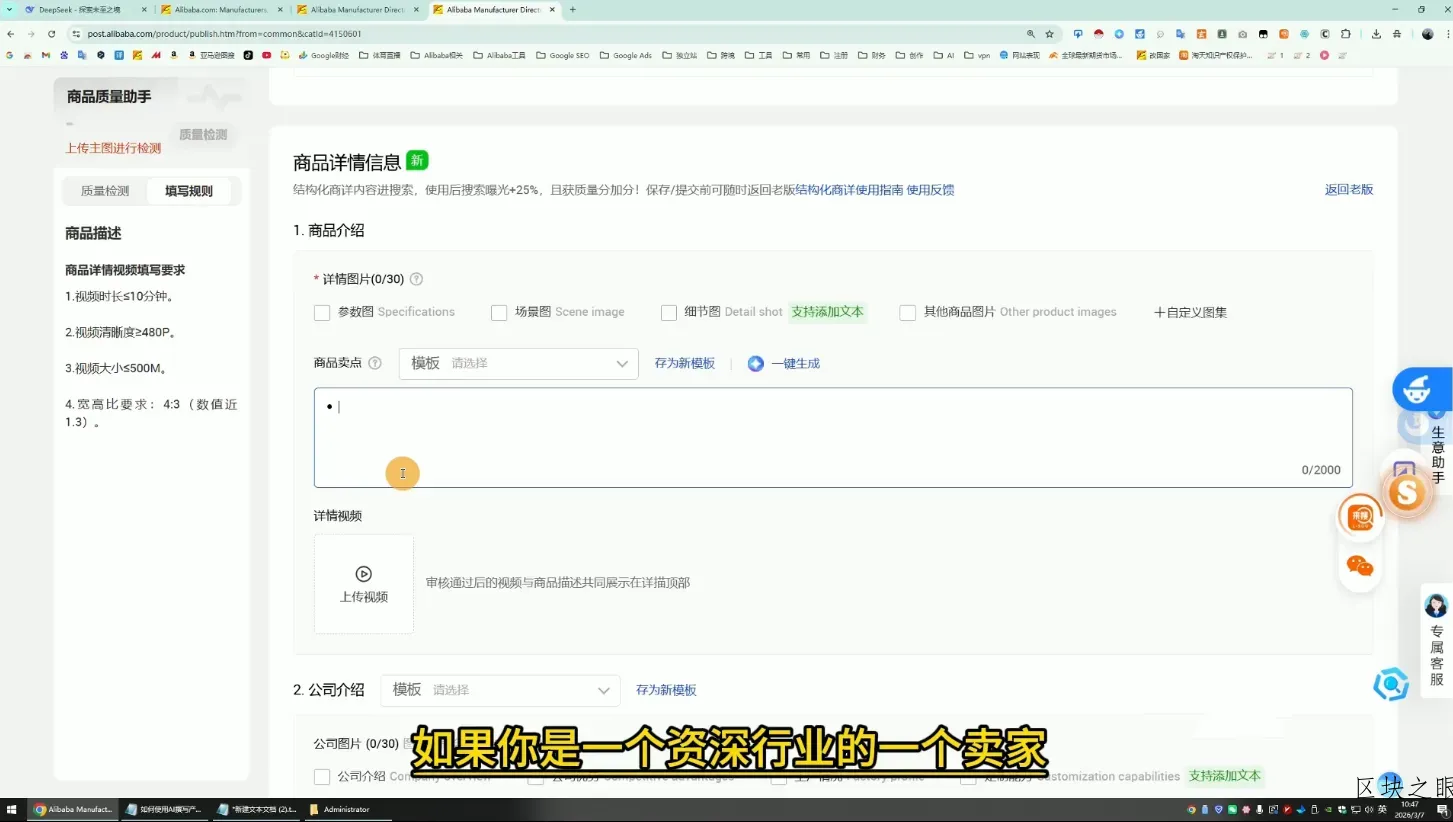Viewport: 1453px width, 822px height.
Task: Switch to the DeepSeek browser tab
Action: [x=80, y=10]
